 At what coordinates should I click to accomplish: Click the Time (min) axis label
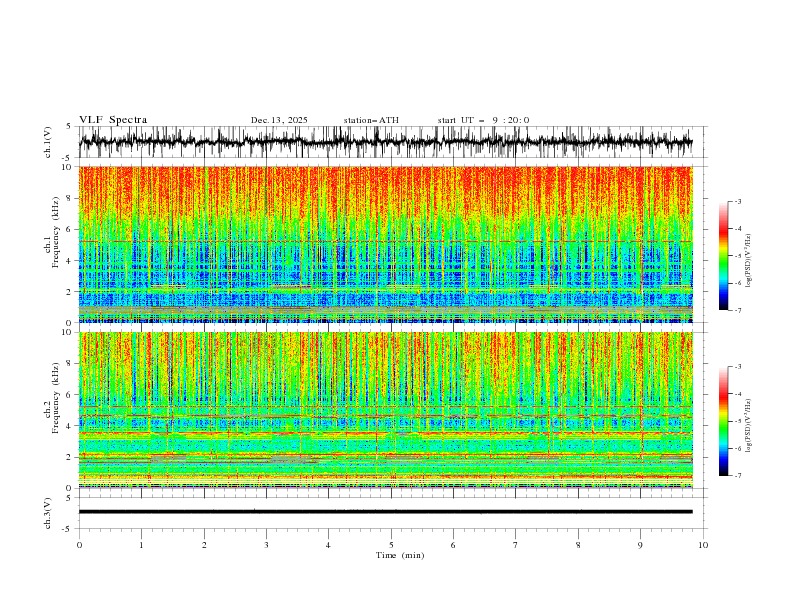[400, 555]
